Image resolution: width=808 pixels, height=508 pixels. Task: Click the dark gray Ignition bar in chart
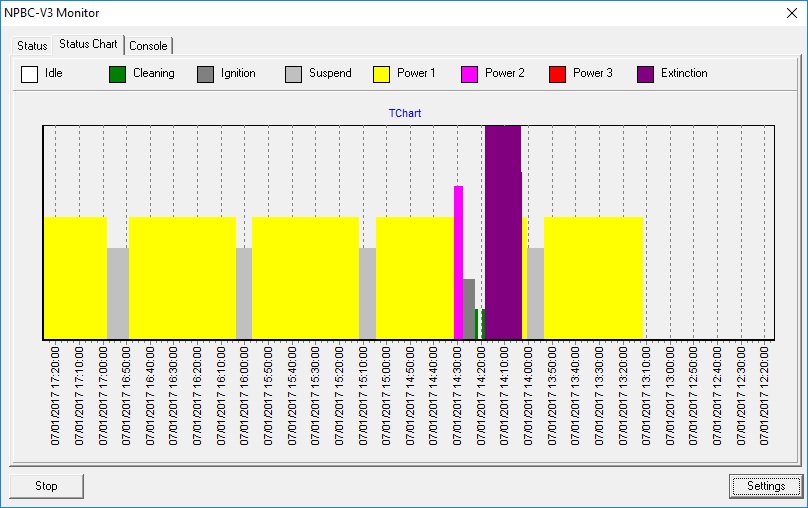coord(469,308)
